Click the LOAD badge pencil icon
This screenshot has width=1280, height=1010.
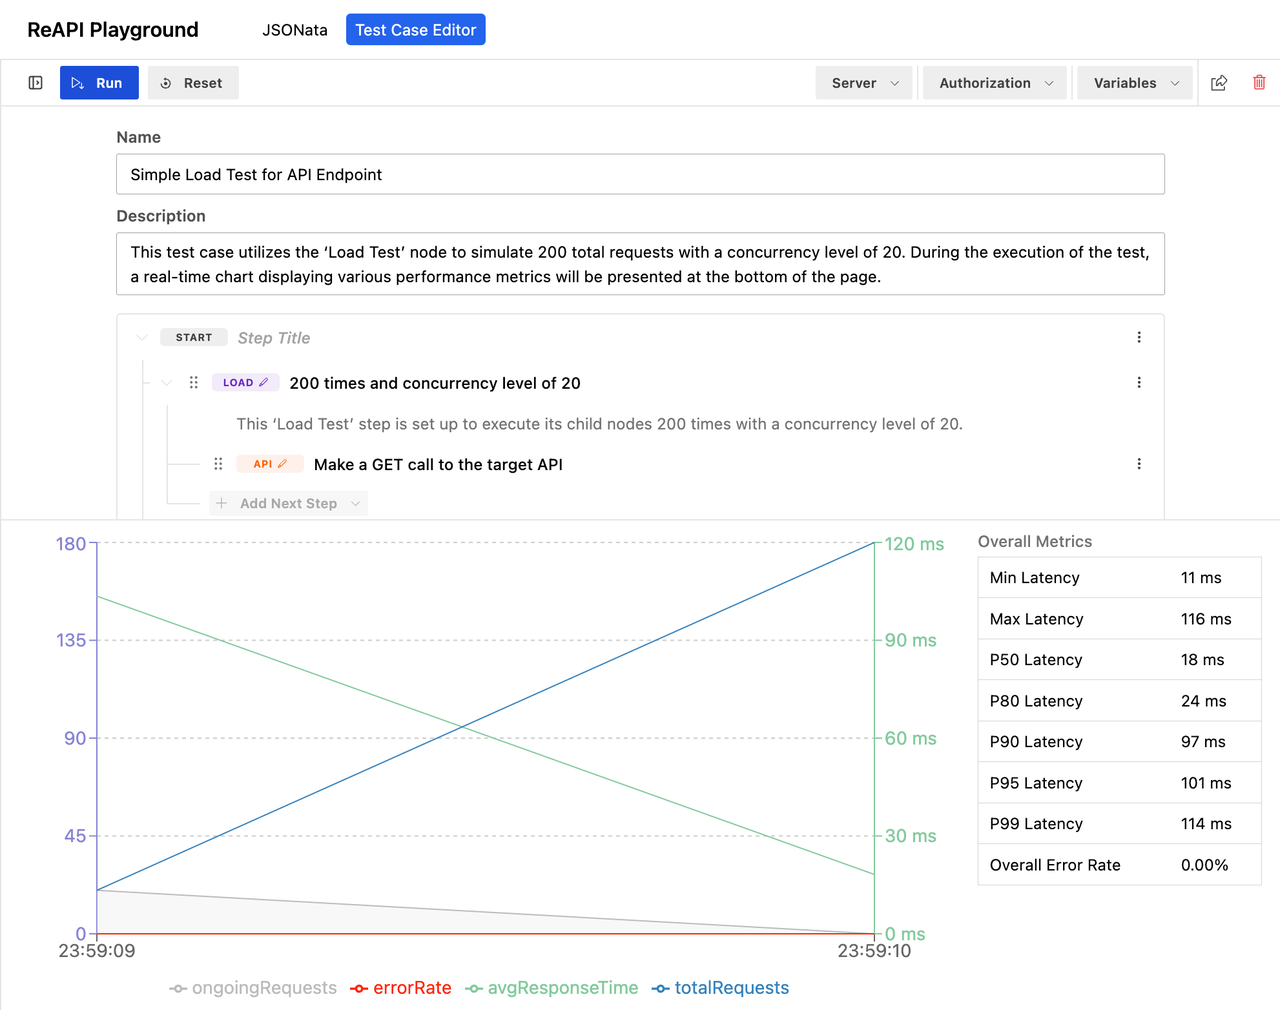[264, 383]
